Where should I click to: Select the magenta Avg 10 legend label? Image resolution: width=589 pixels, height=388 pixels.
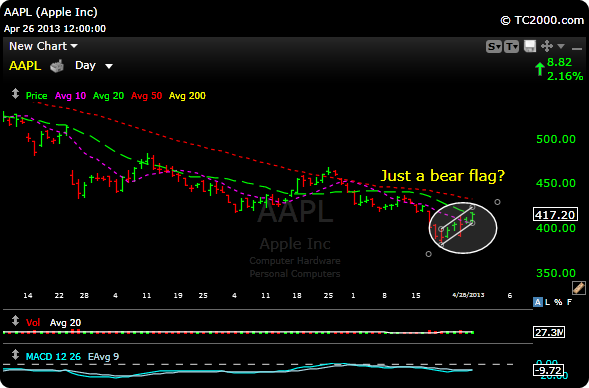(x=70, y=96)
